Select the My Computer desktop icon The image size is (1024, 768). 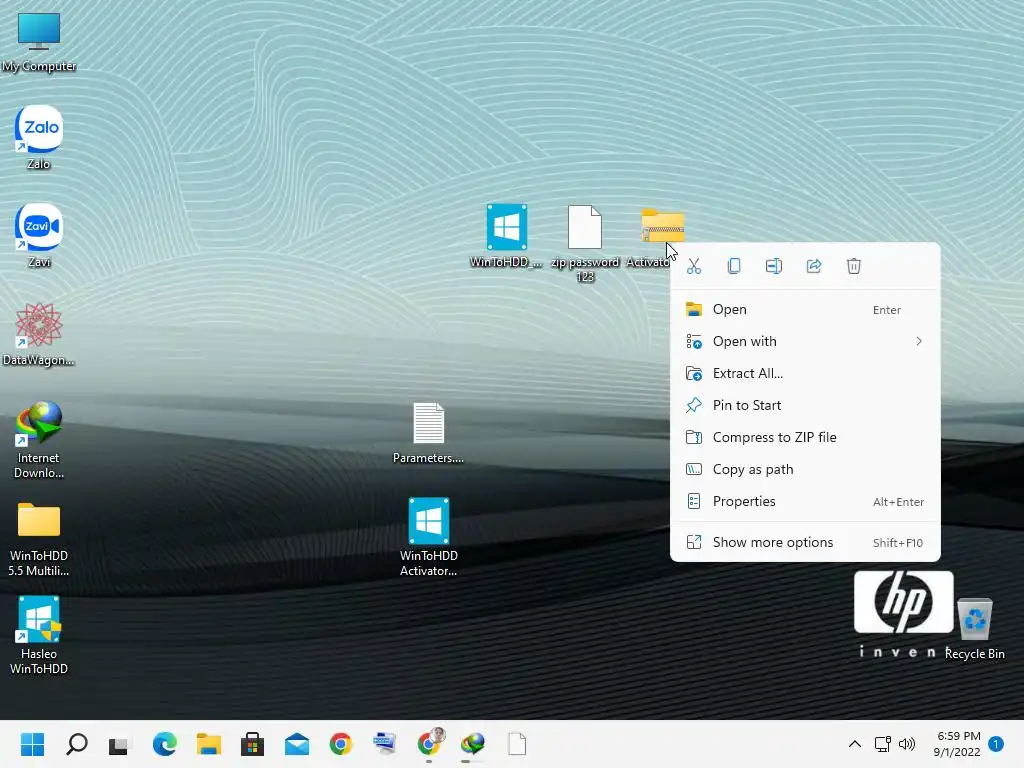39,41
